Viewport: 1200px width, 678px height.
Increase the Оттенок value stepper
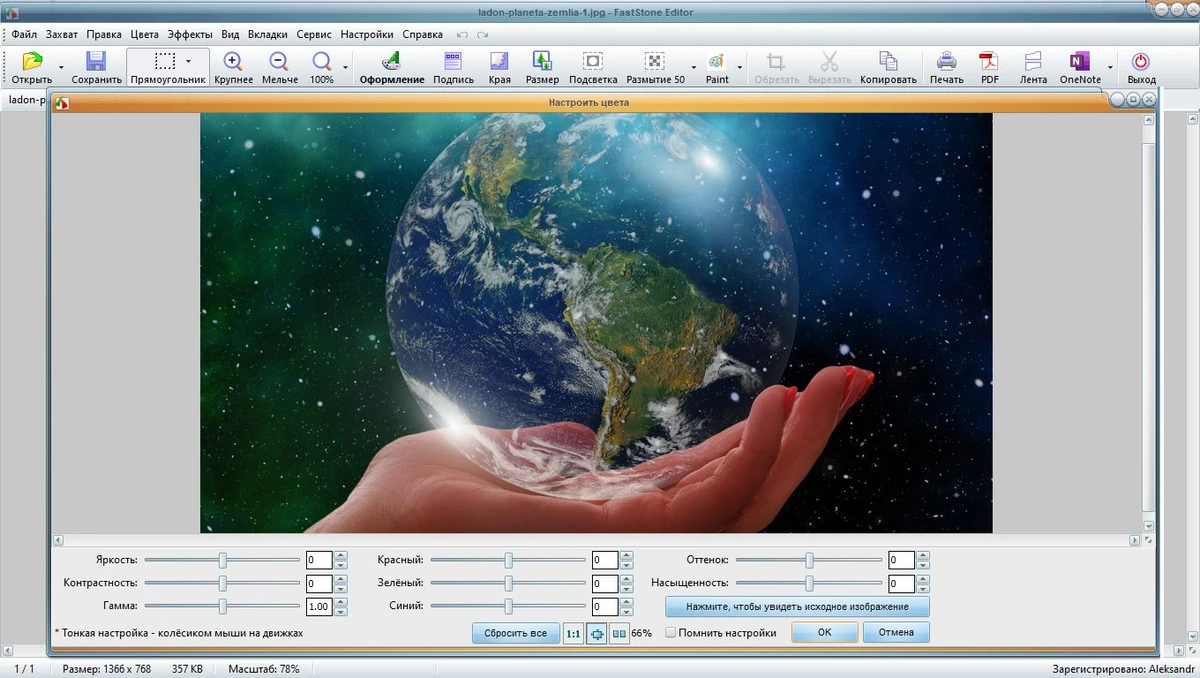click(x=923, y=556)
